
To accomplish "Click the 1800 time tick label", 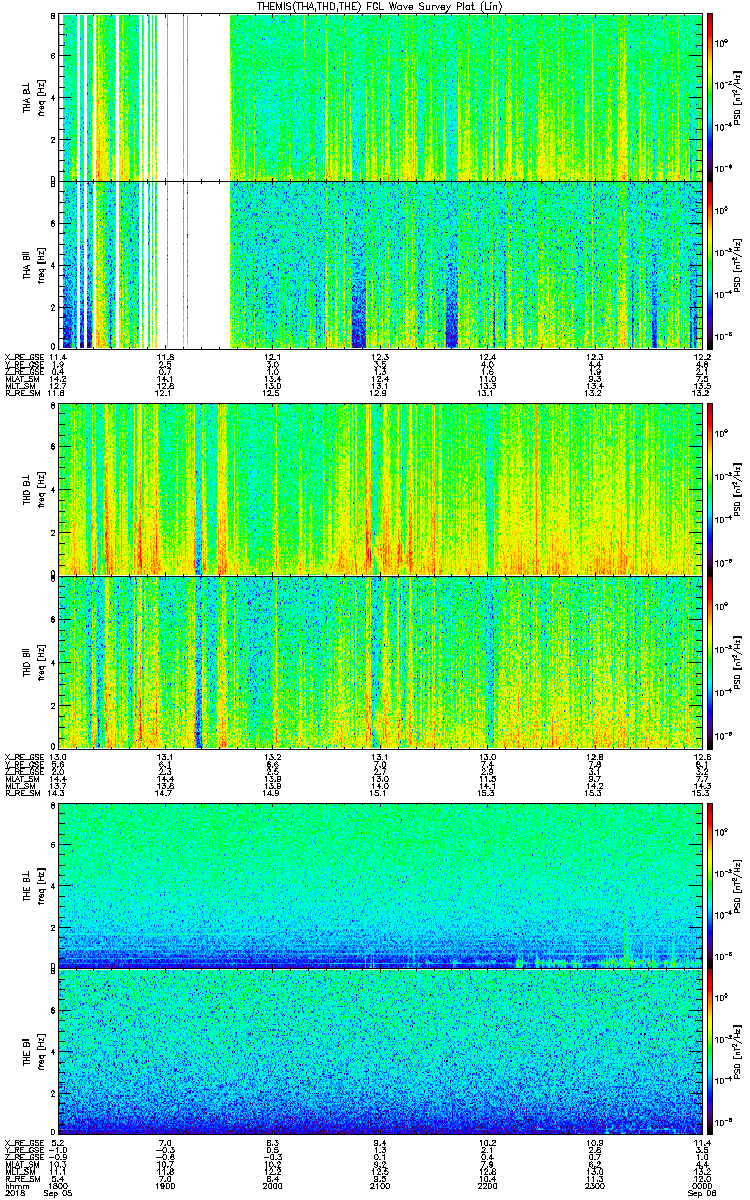I will pos(60,1186).
